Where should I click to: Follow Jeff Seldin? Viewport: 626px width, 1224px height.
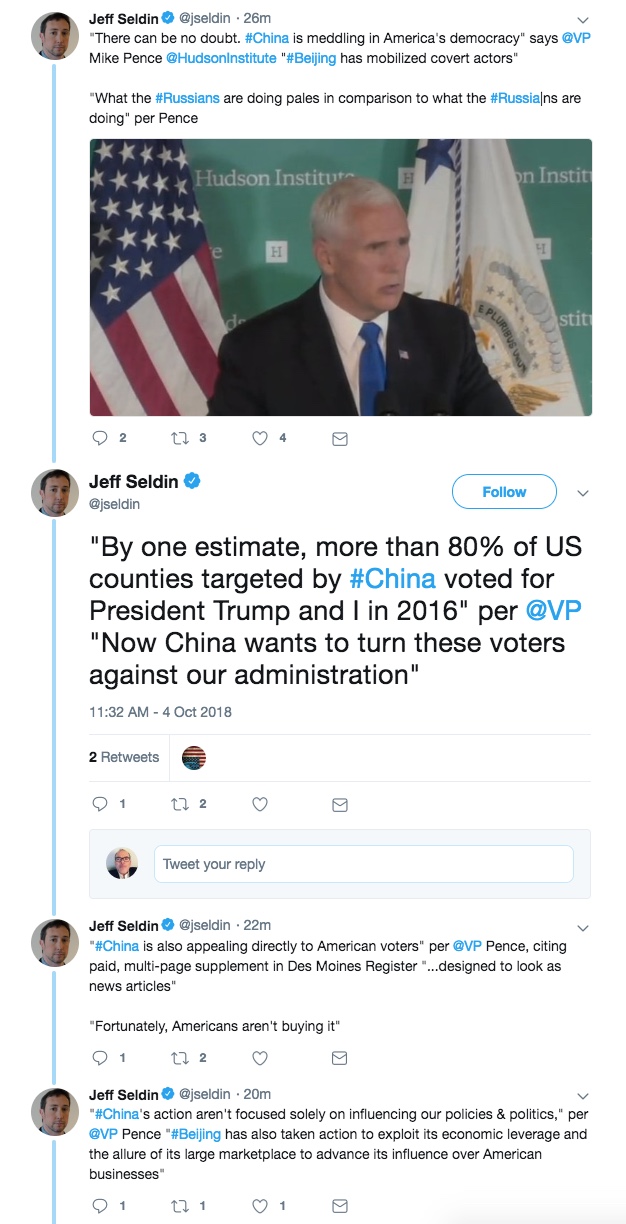tap(504, 492)
